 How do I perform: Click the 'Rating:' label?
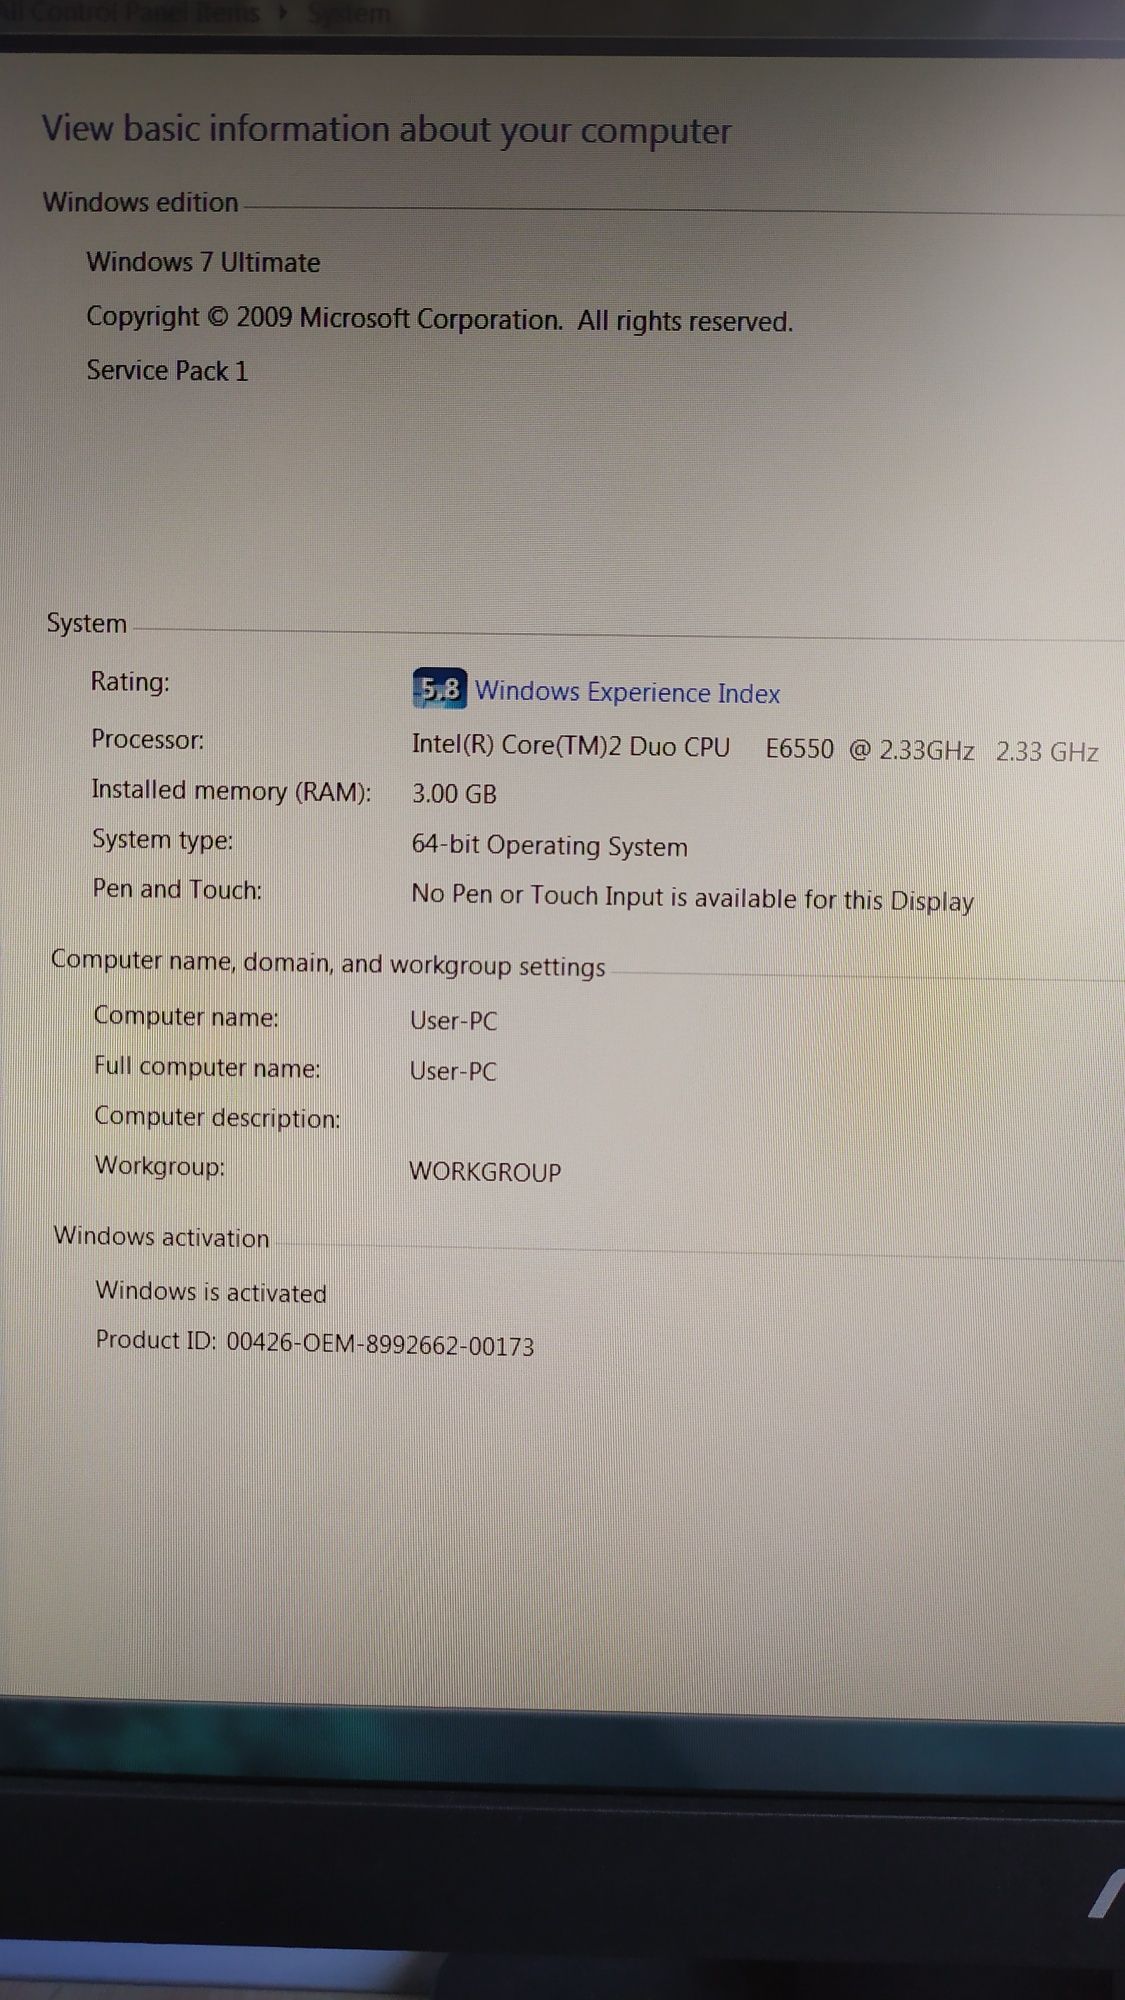130,681
